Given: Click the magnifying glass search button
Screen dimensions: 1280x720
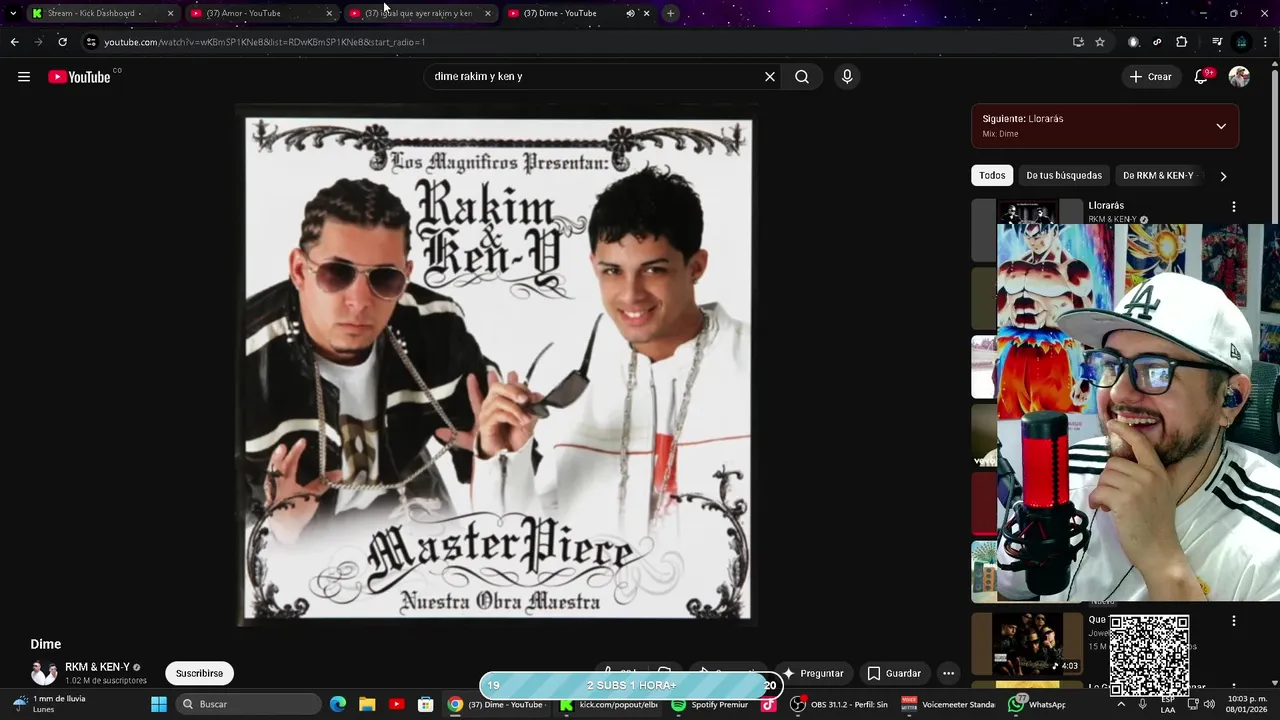Looking at the screenshot, I should point(802,77).
